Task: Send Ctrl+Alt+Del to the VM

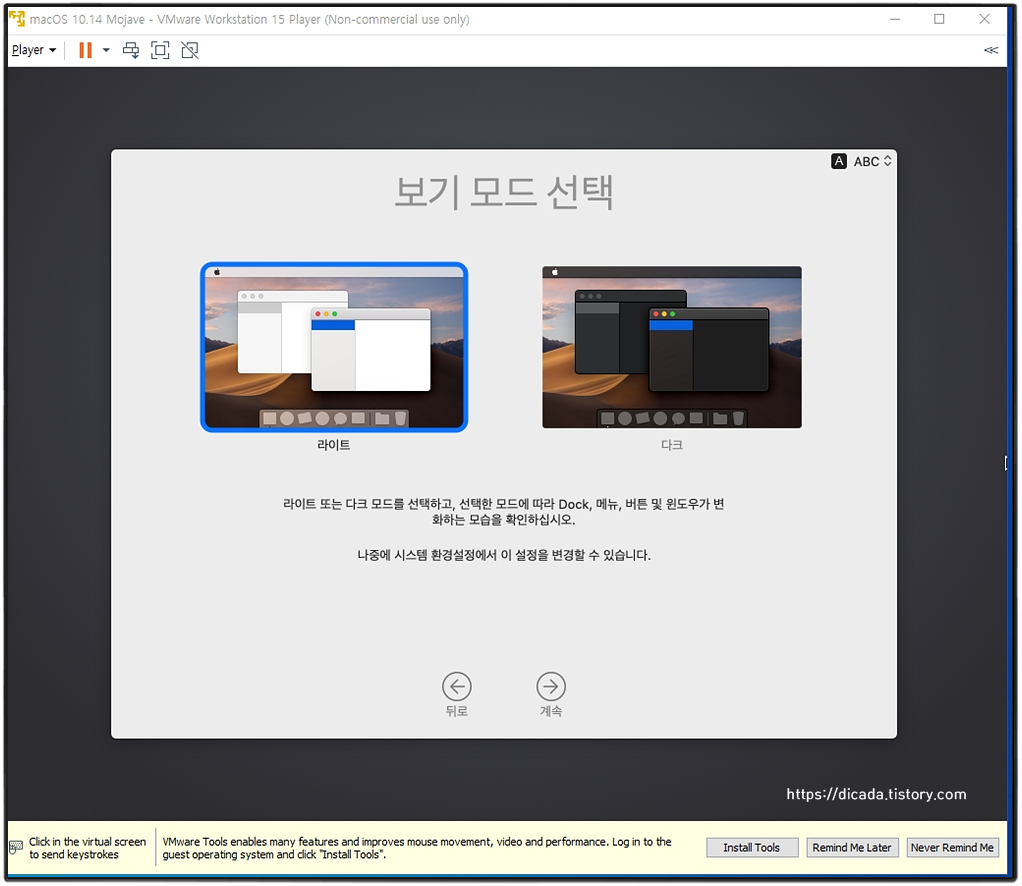Action: point(131,50)
